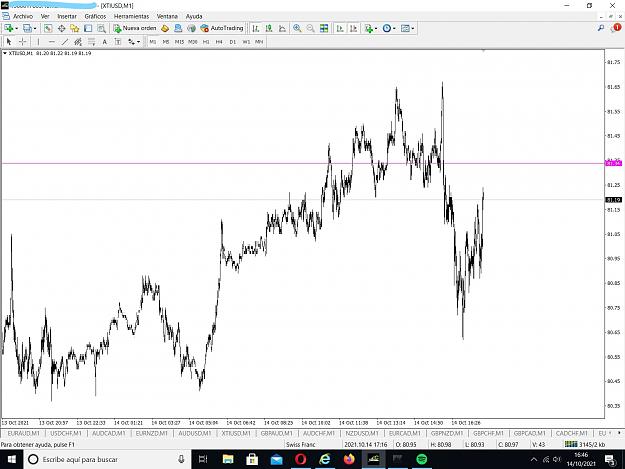Draw a horizontal line
Image resolution: width=625 pixels, height=469 pixels.
51,42
